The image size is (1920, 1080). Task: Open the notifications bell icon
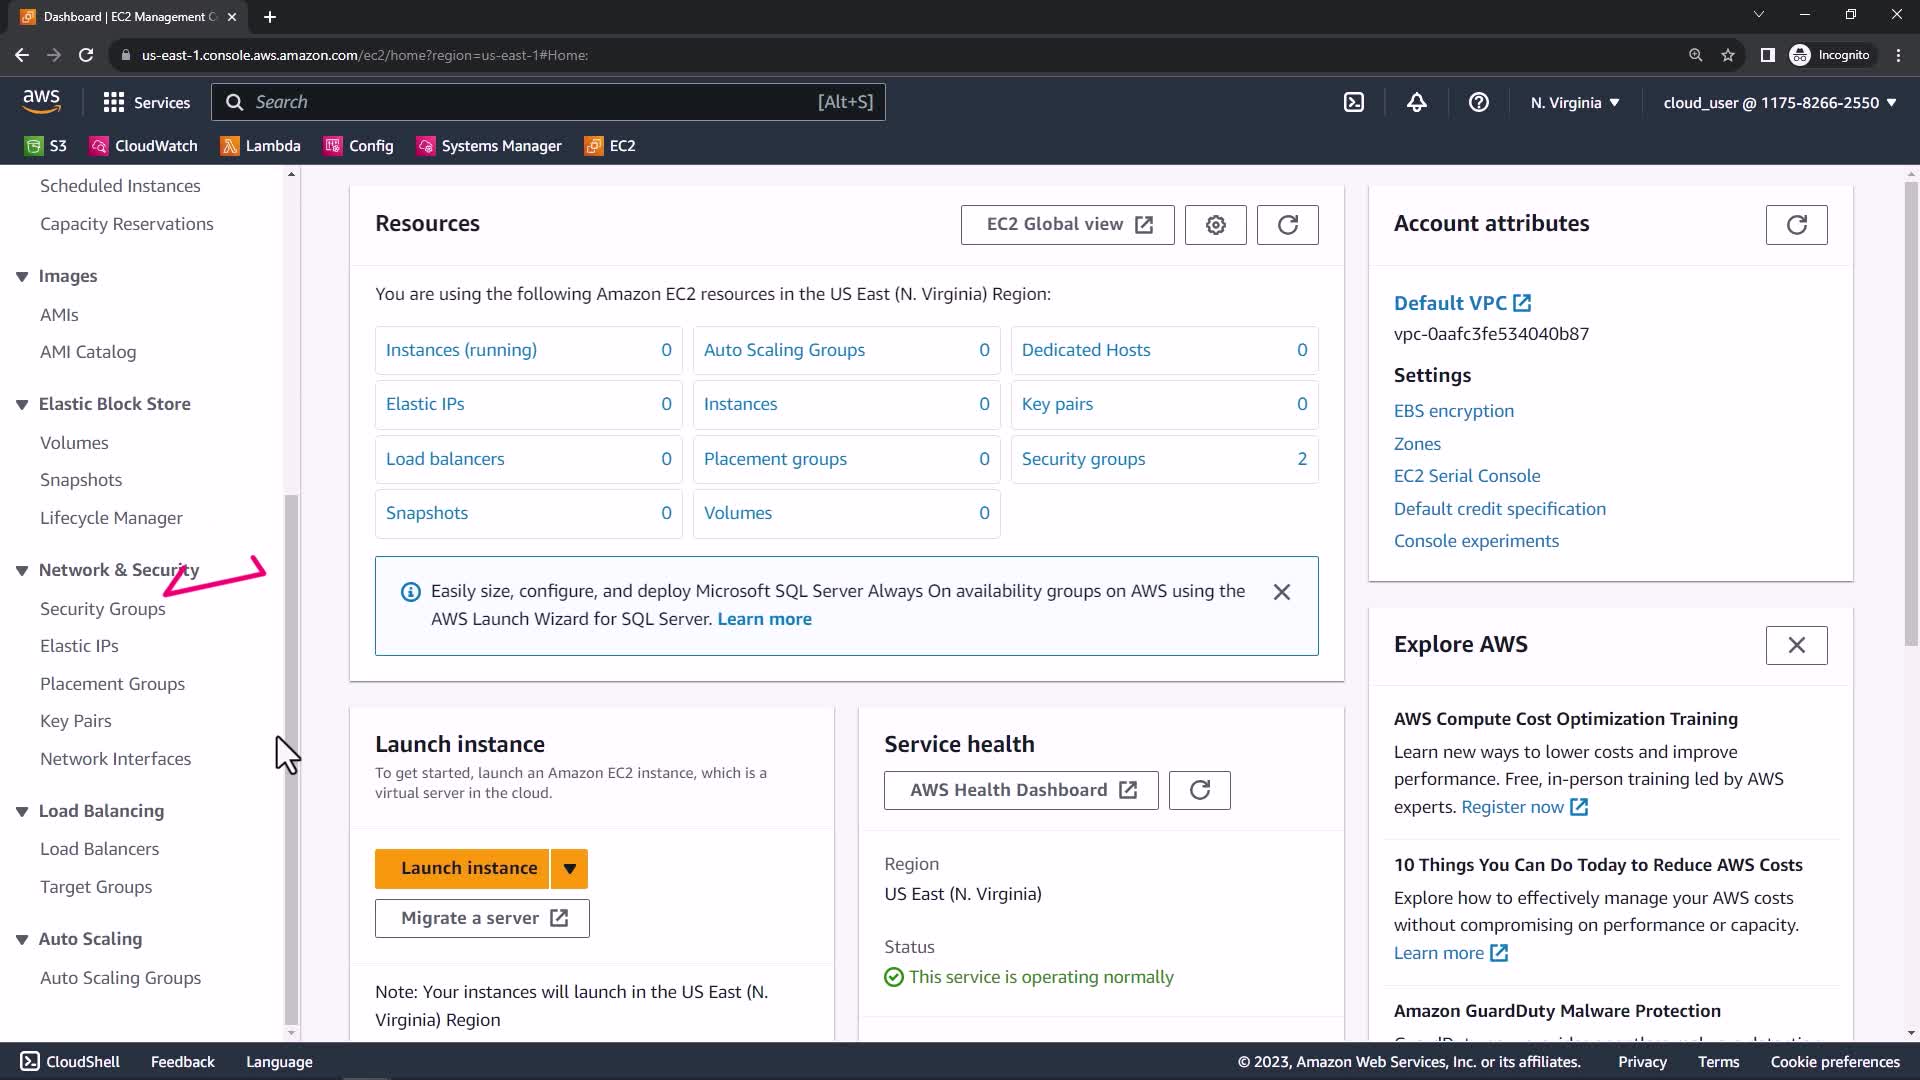(x=1416, y=102)
